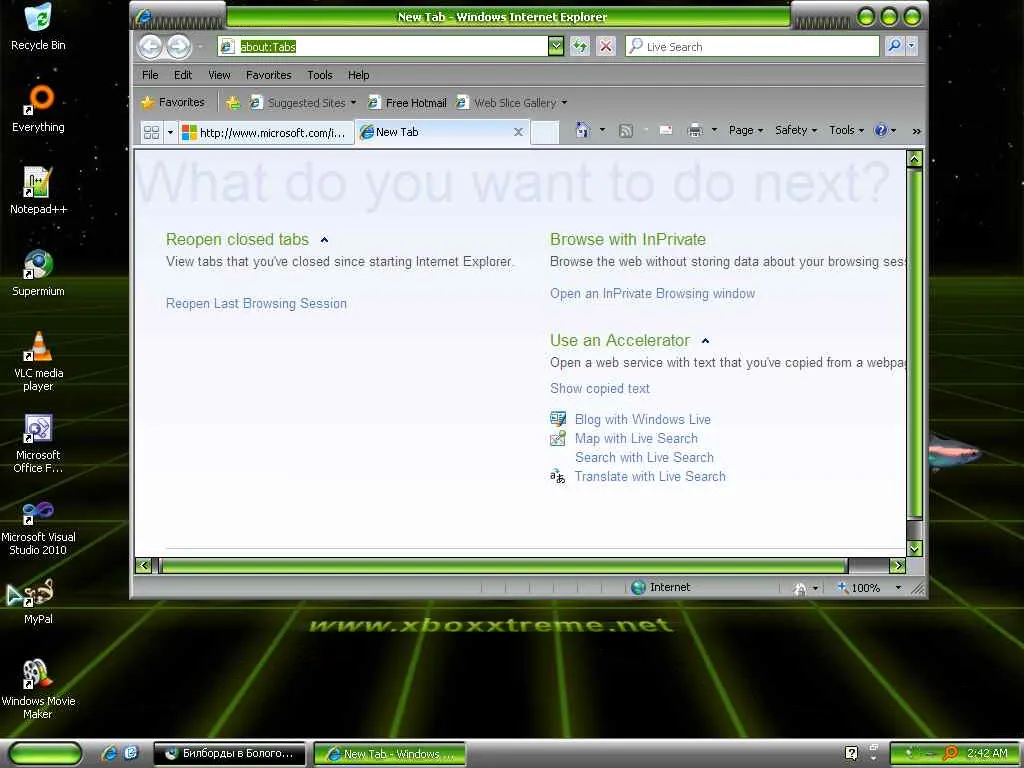Open the Microsoft Visual Studio 2010 shortcut
This screenshot has width=1024, height=768.
(38, 528)
